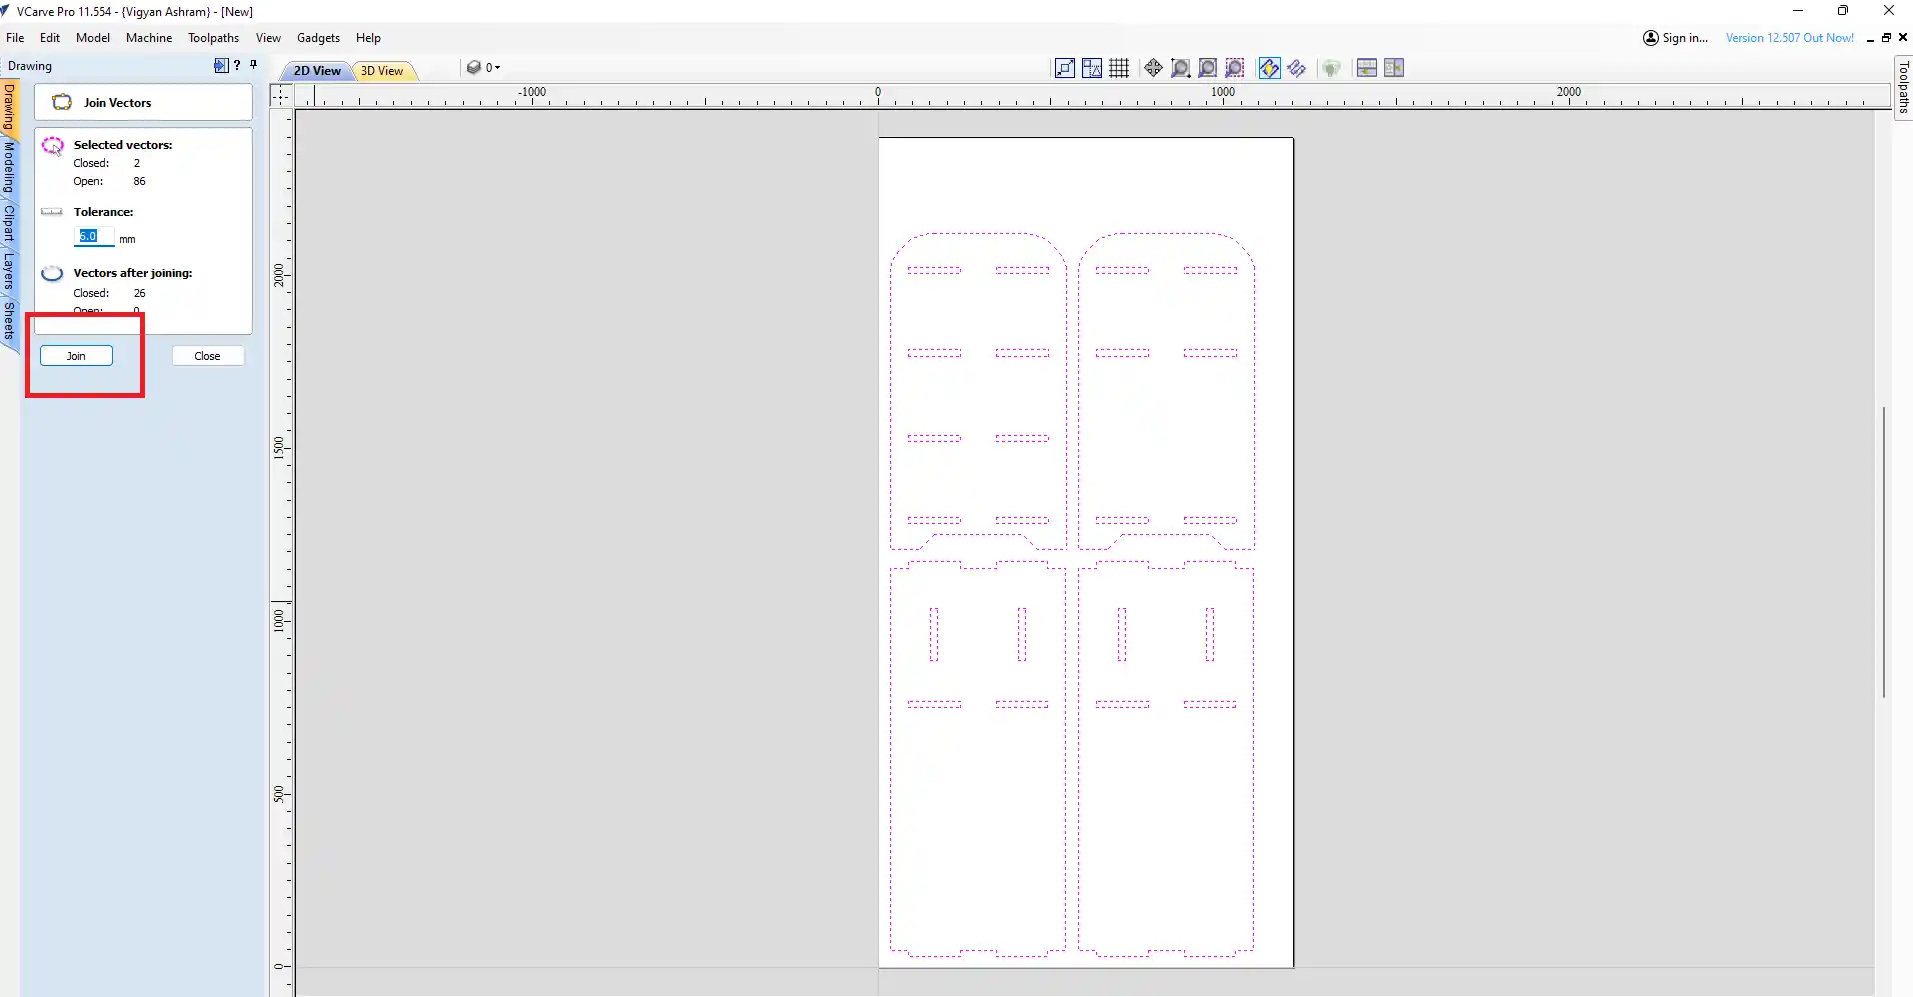Tile the views horizontally
1913x997 pixels.
pos(1366,68)
